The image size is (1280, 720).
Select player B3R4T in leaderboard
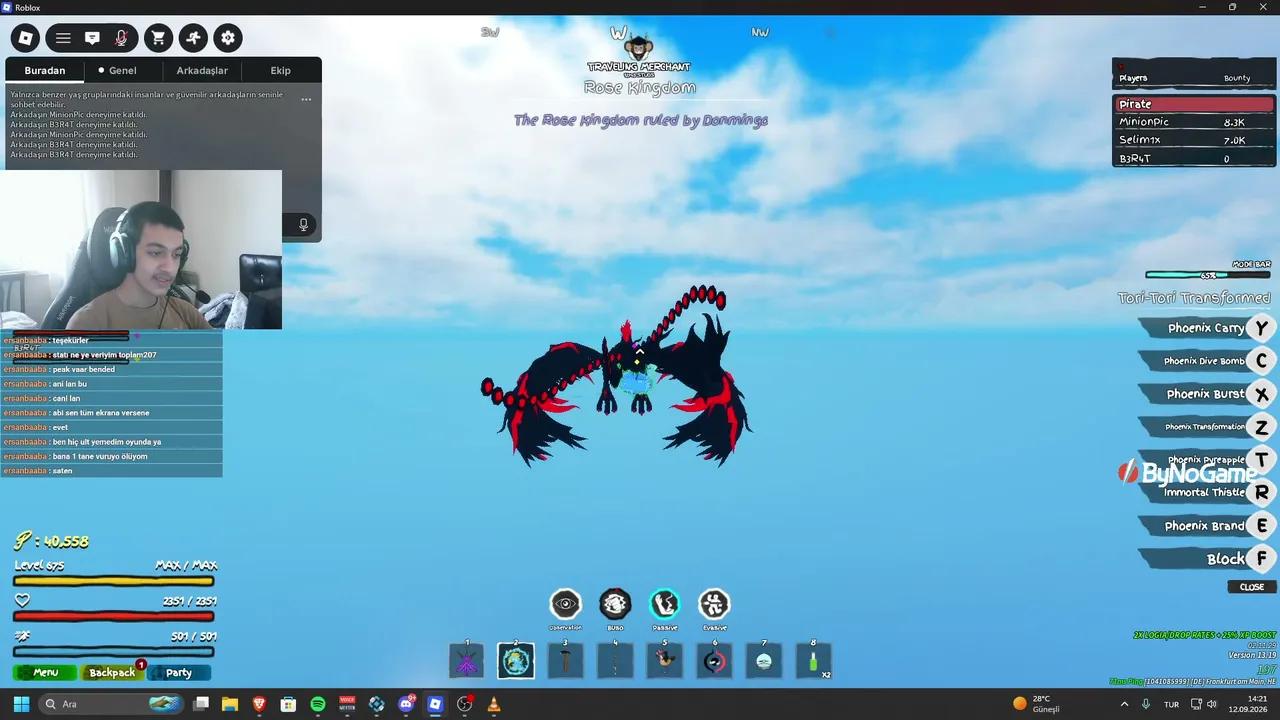[x=1194, y=158]
